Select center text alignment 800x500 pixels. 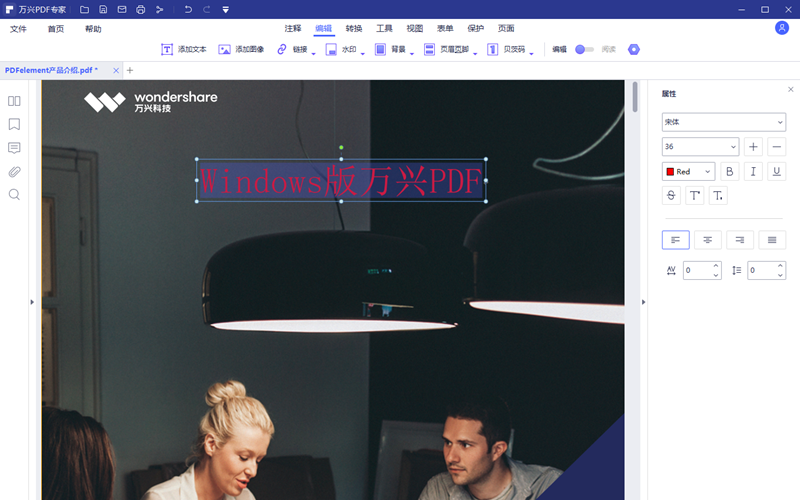click(708, 240)
